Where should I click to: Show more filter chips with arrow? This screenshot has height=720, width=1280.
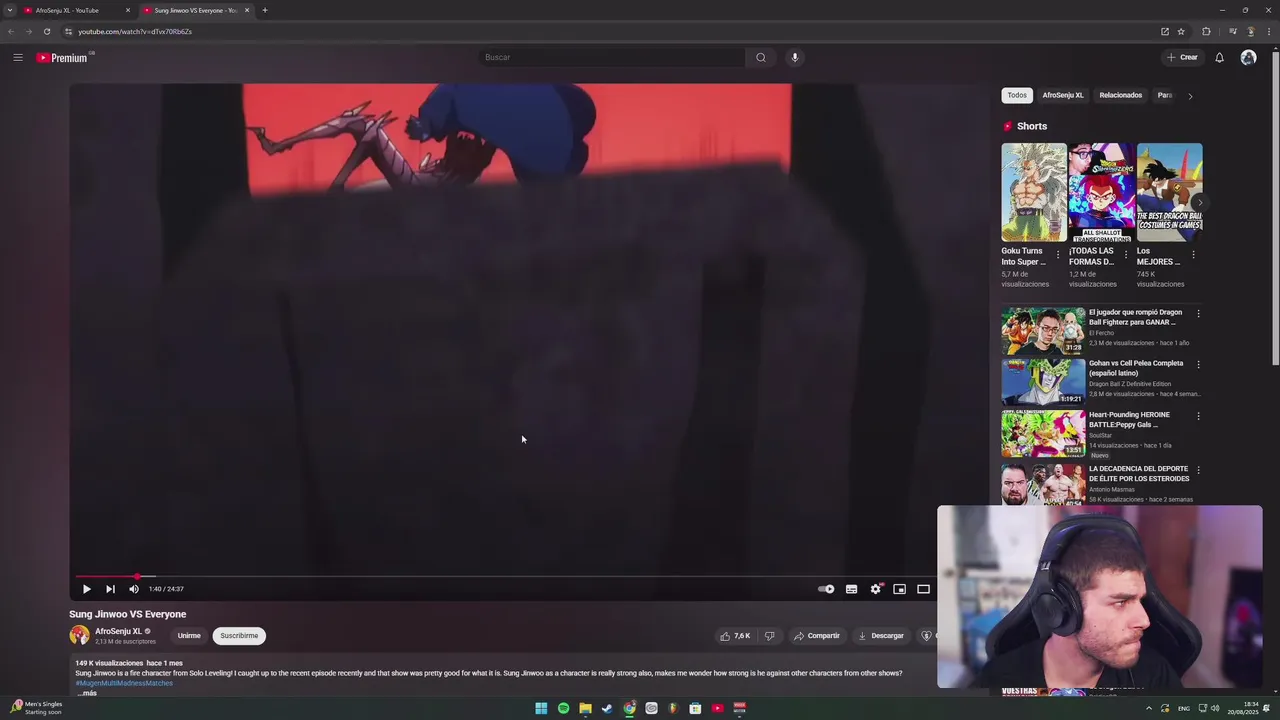point(1190,96)
